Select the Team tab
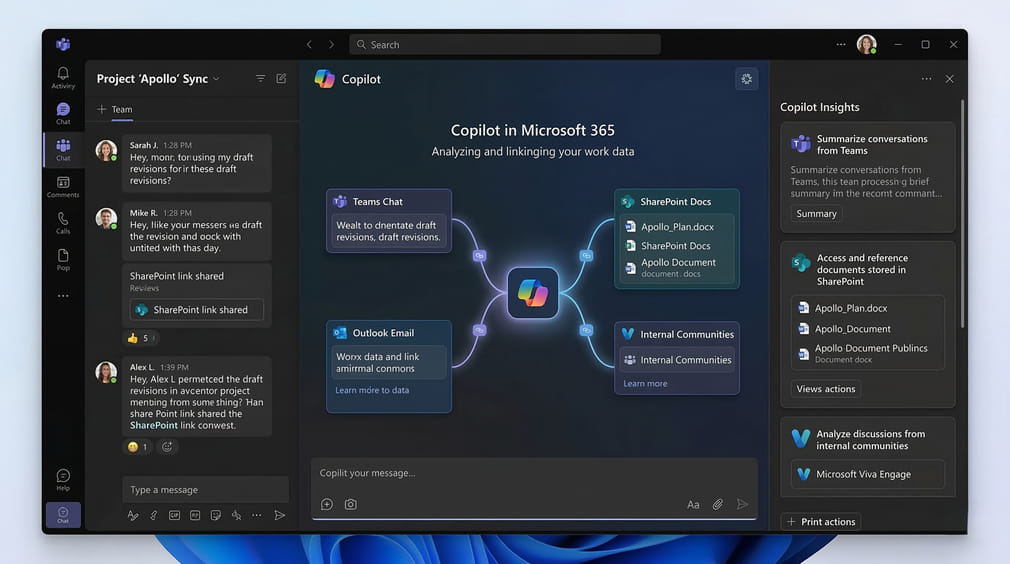 [122, 109]
